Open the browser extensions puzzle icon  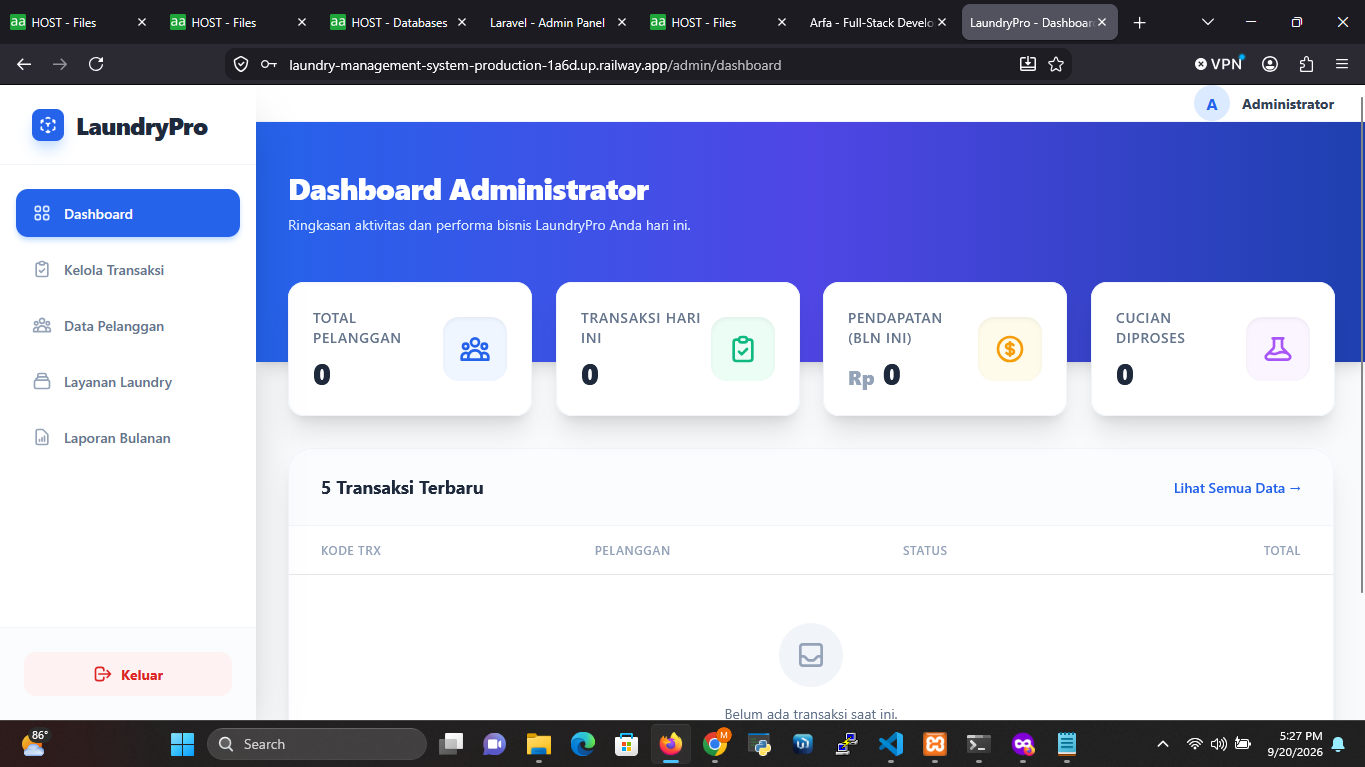(1306, 64)
